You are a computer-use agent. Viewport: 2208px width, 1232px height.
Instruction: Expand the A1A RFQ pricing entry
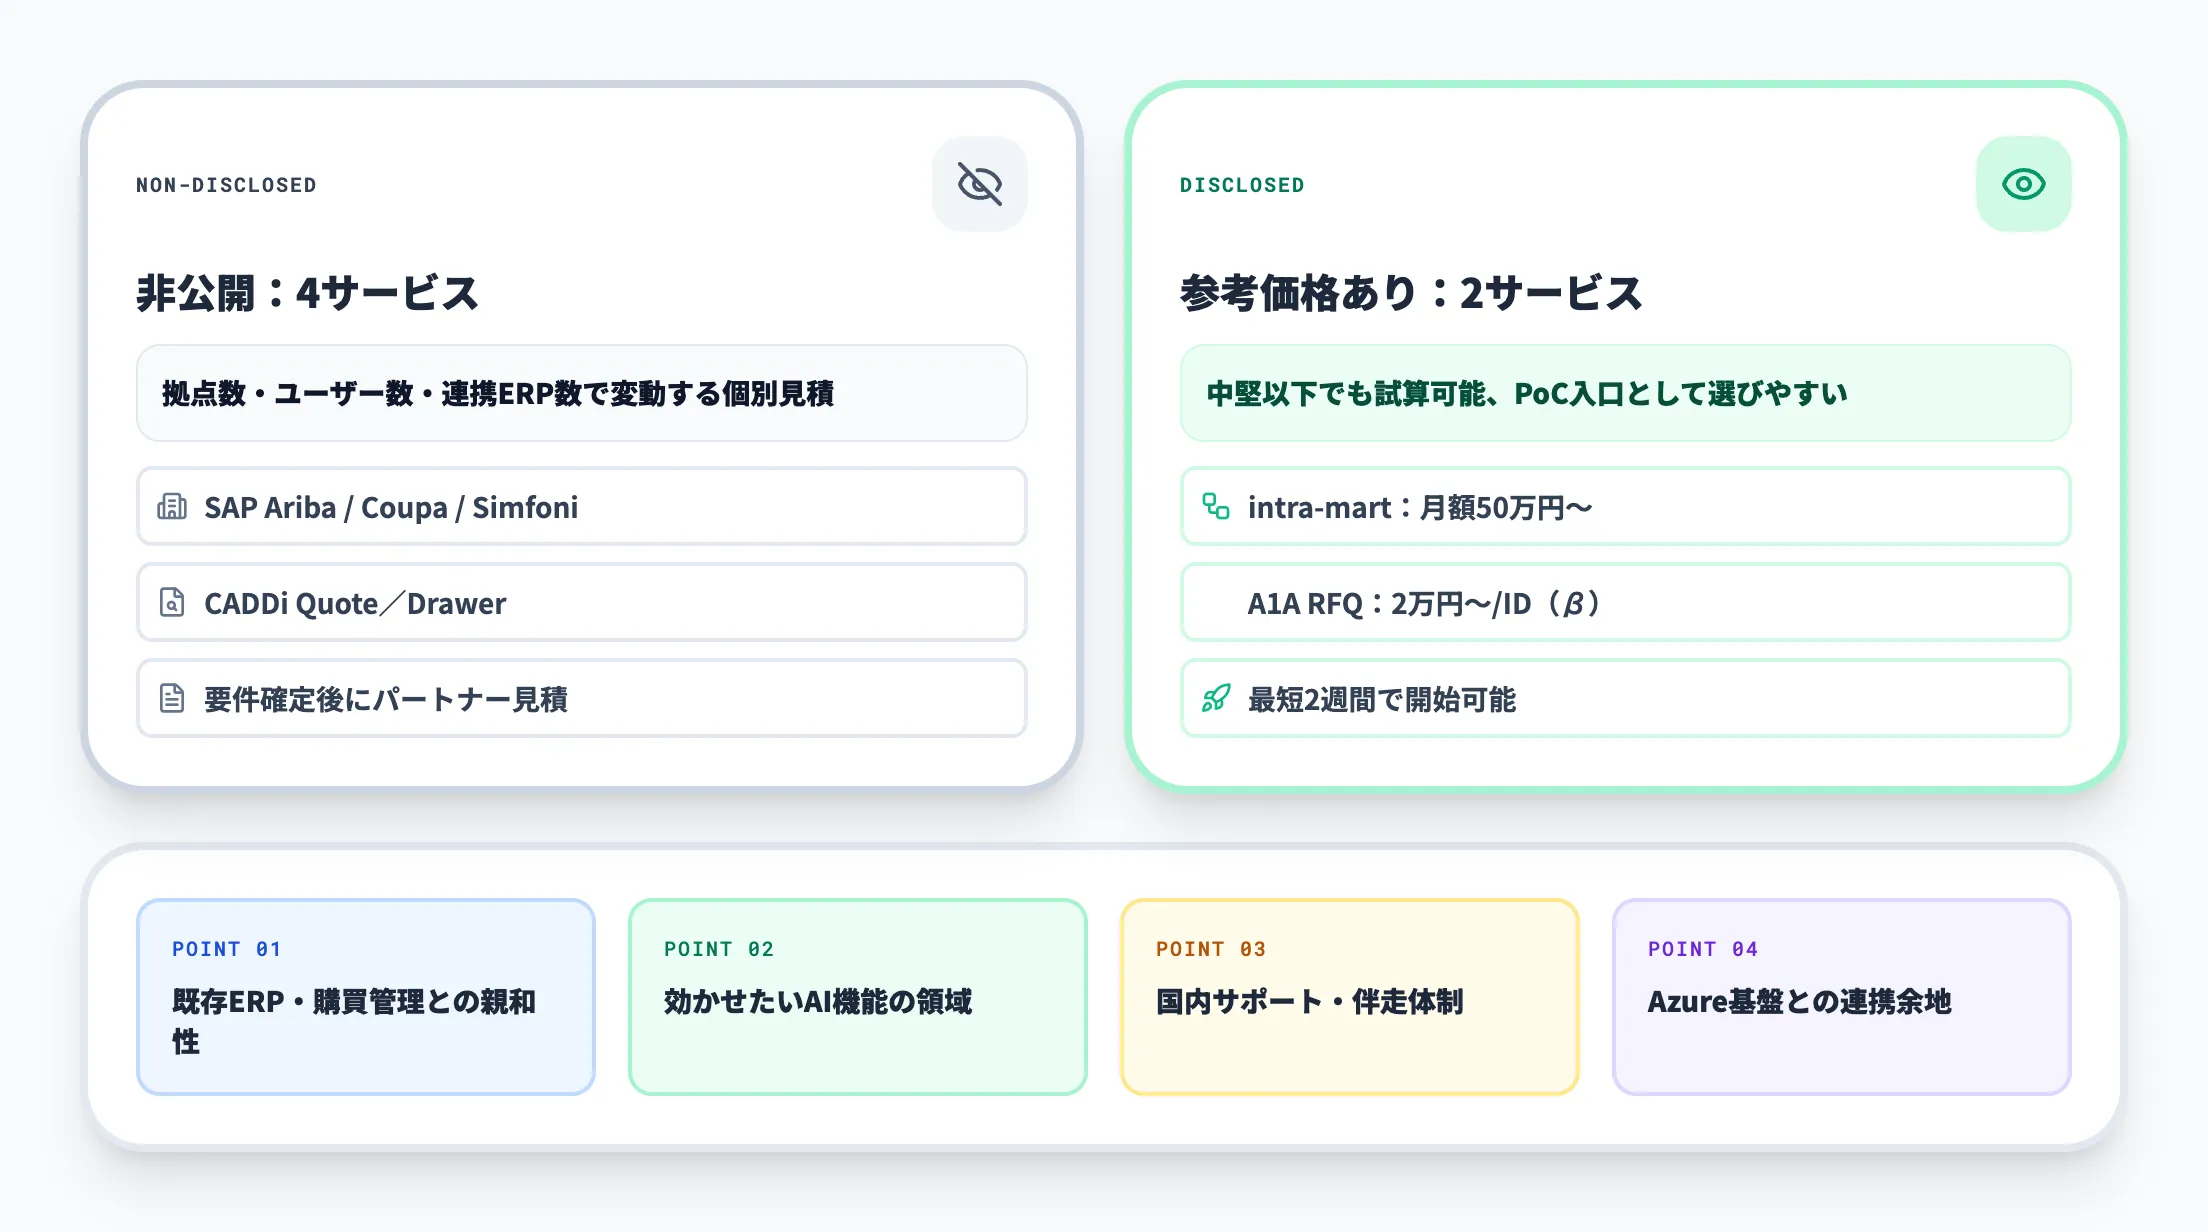1627,603
